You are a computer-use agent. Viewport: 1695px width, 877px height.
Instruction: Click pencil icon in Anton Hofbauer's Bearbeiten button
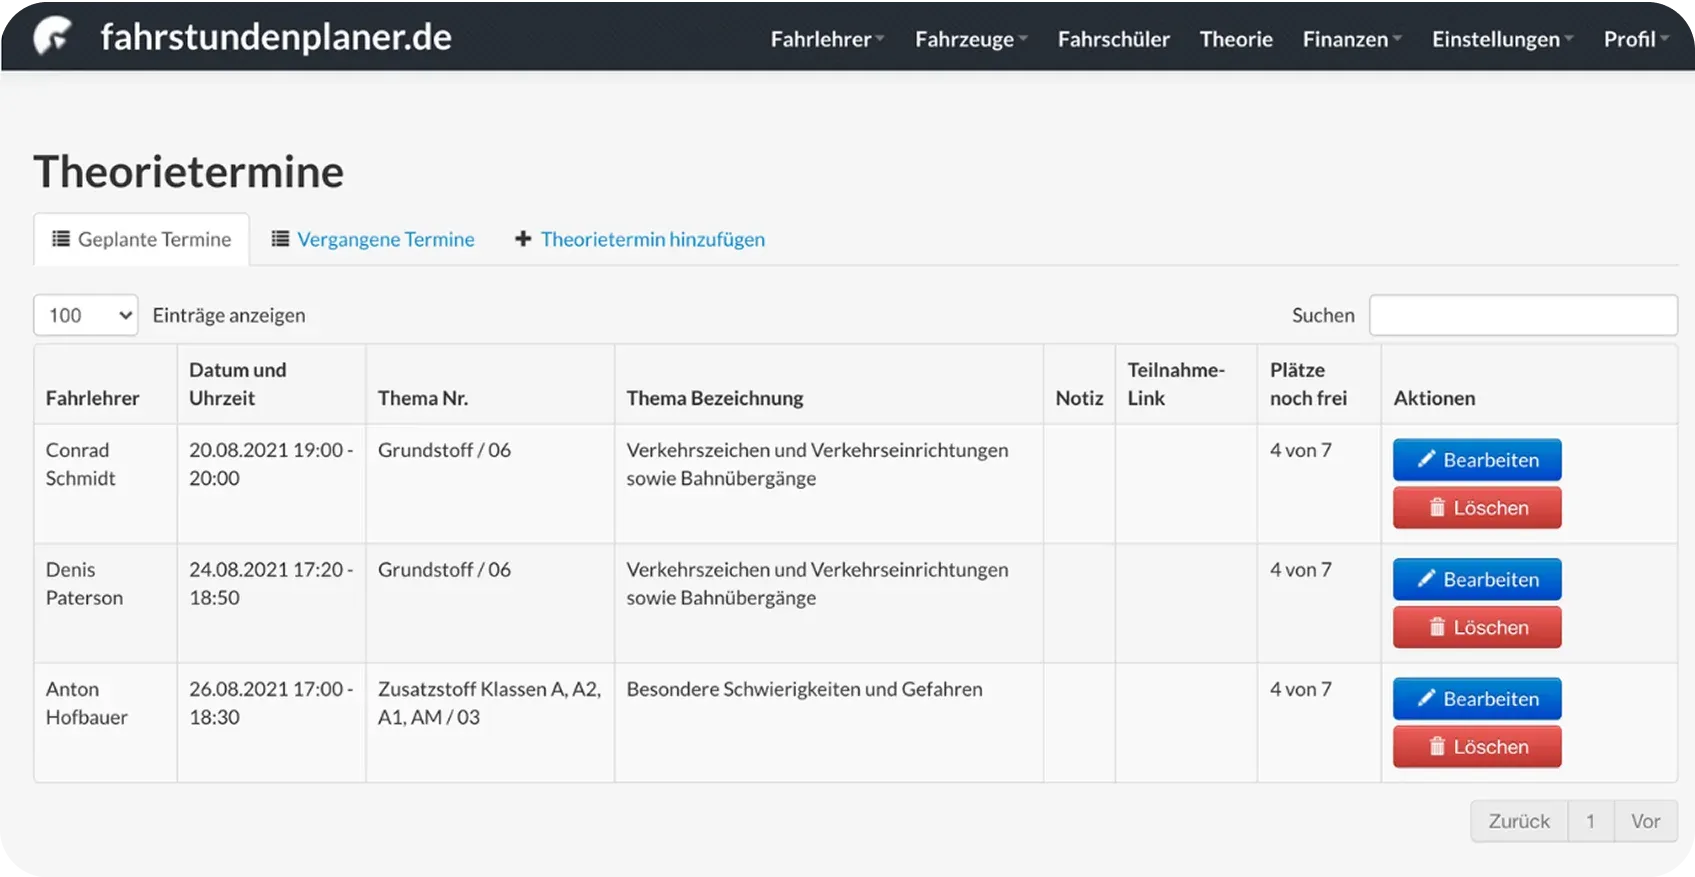(1426, 698)
